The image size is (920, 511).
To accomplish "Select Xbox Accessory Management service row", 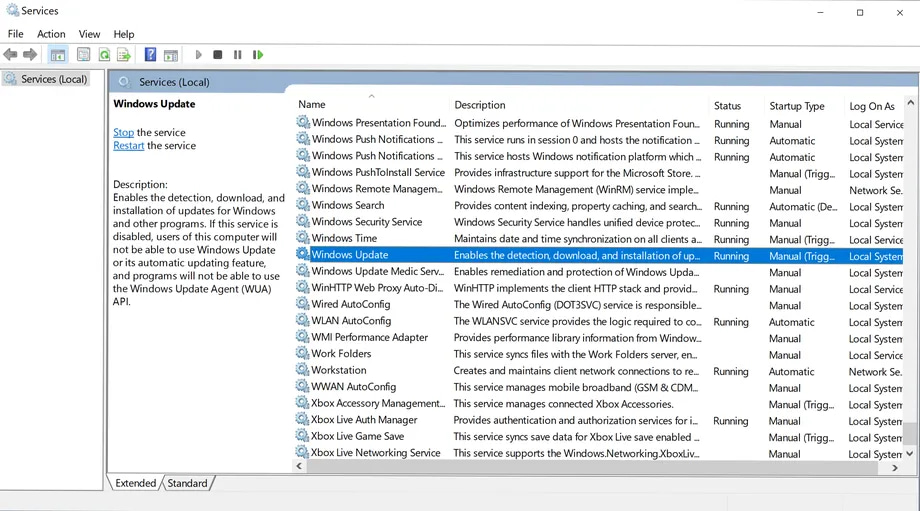I will pos(598,404).
